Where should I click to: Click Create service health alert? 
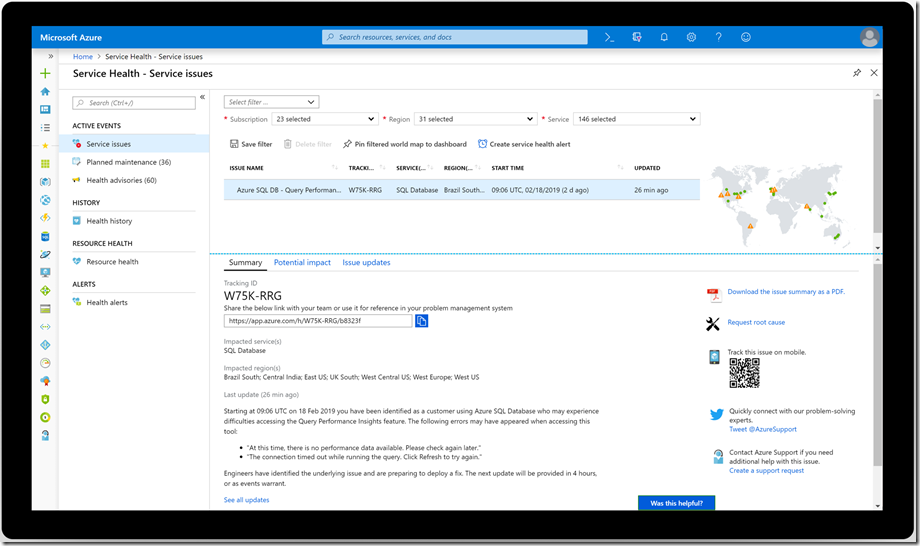point(524,144)
